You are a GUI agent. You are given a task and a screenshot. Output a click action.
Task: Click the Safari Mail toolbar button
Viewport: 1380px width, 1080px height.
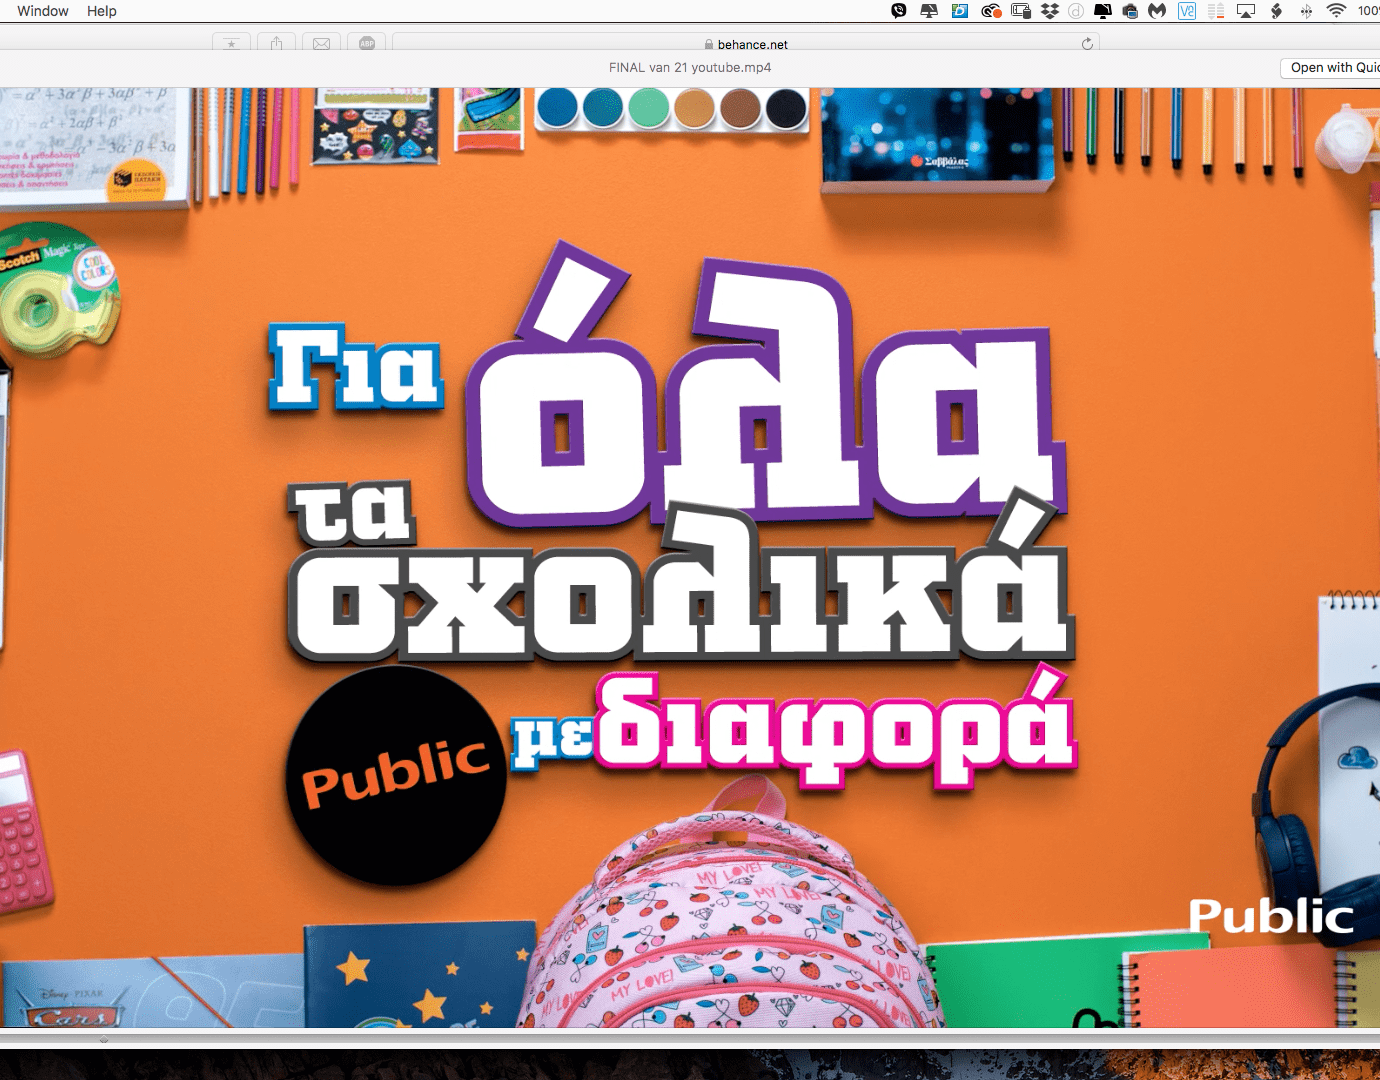[321, 43]
